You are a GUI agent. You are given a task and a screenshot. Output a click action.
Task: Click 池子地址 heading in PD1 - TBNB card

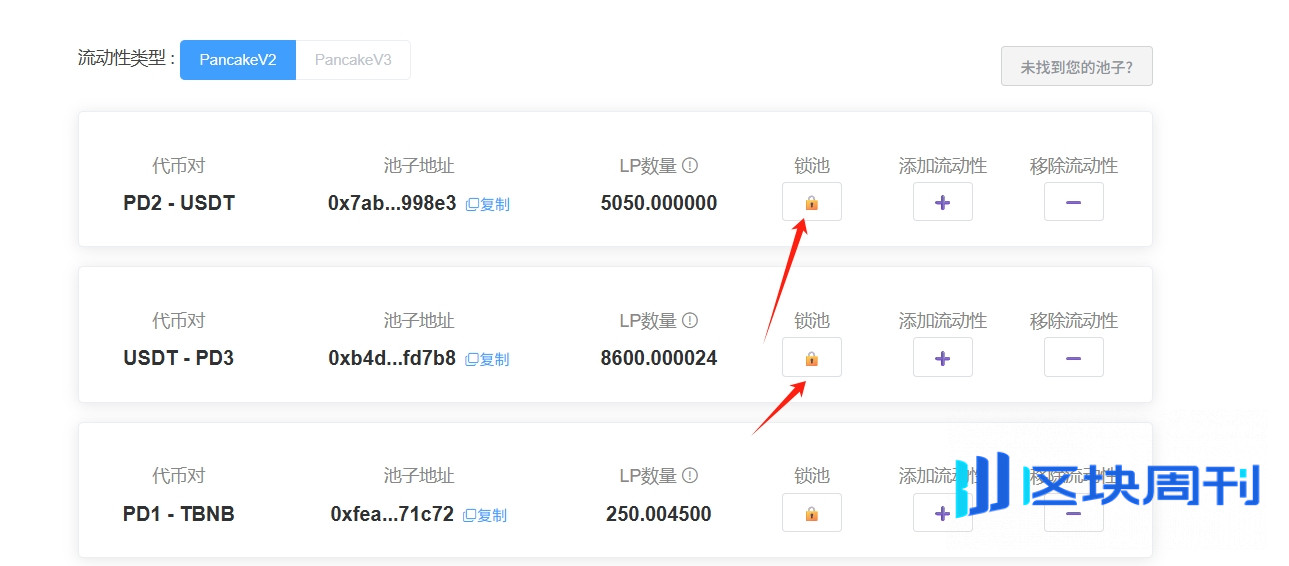pos(419,475)
